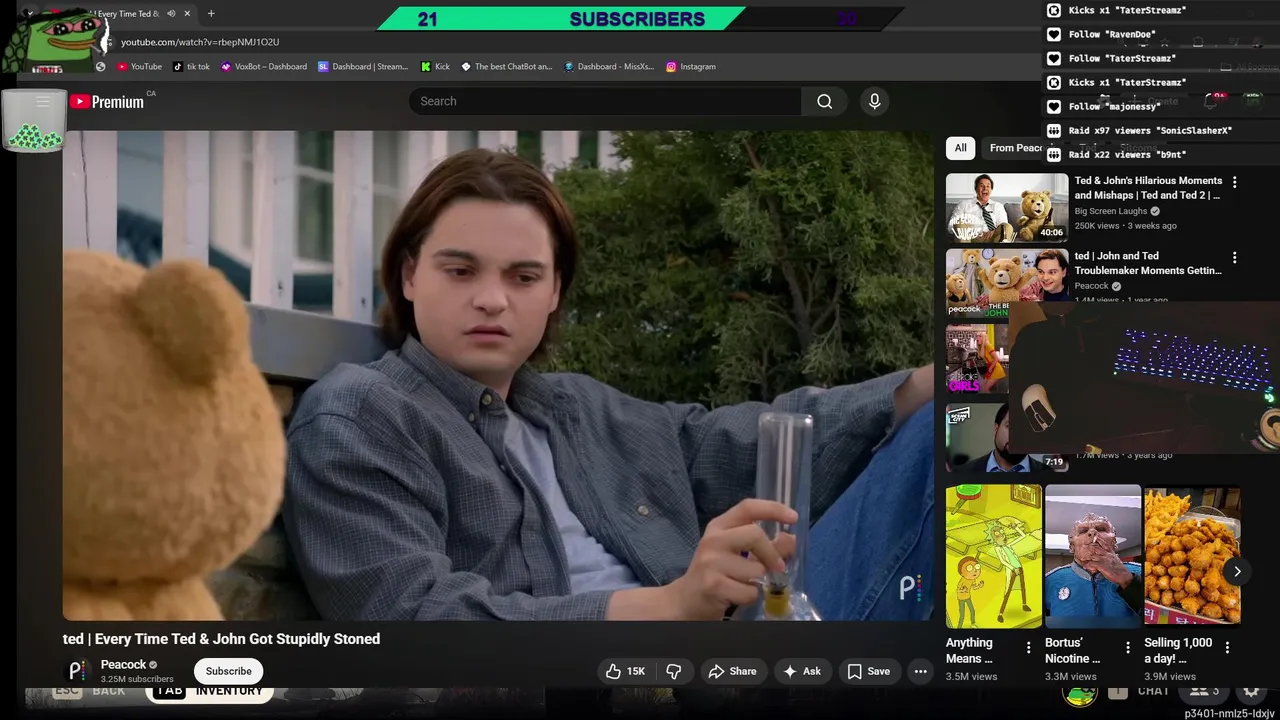Show next shorts with right arrow

1237,572
